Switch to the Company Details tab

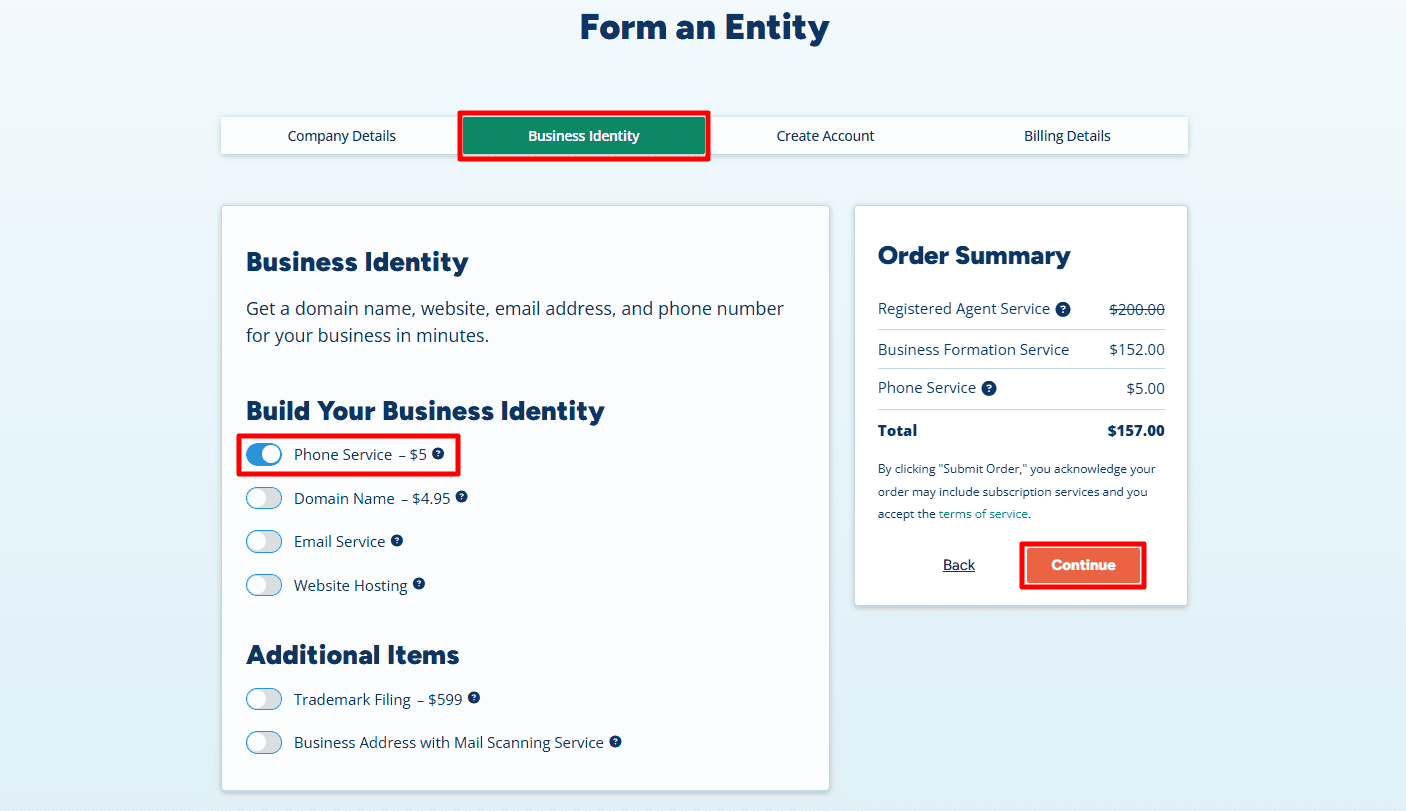point(341,135)
